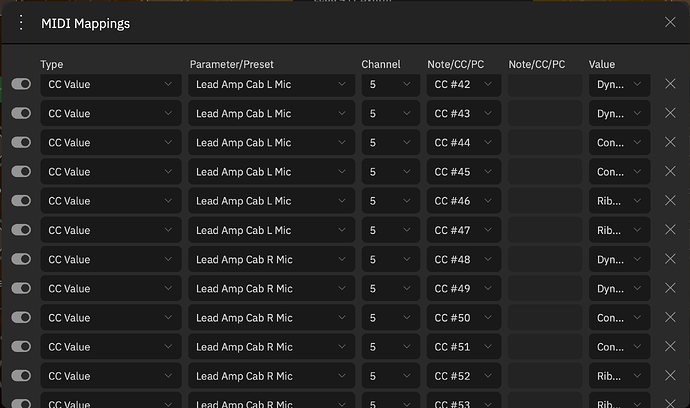Remove the CC #44 mapping
Screen dimensions: 690x408
coord(670,142)
